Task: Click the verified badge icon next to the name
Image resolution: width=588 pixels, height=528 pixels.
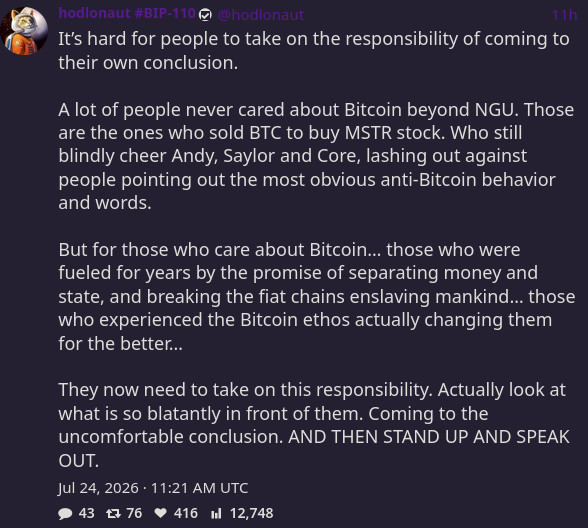Action: 205,15
